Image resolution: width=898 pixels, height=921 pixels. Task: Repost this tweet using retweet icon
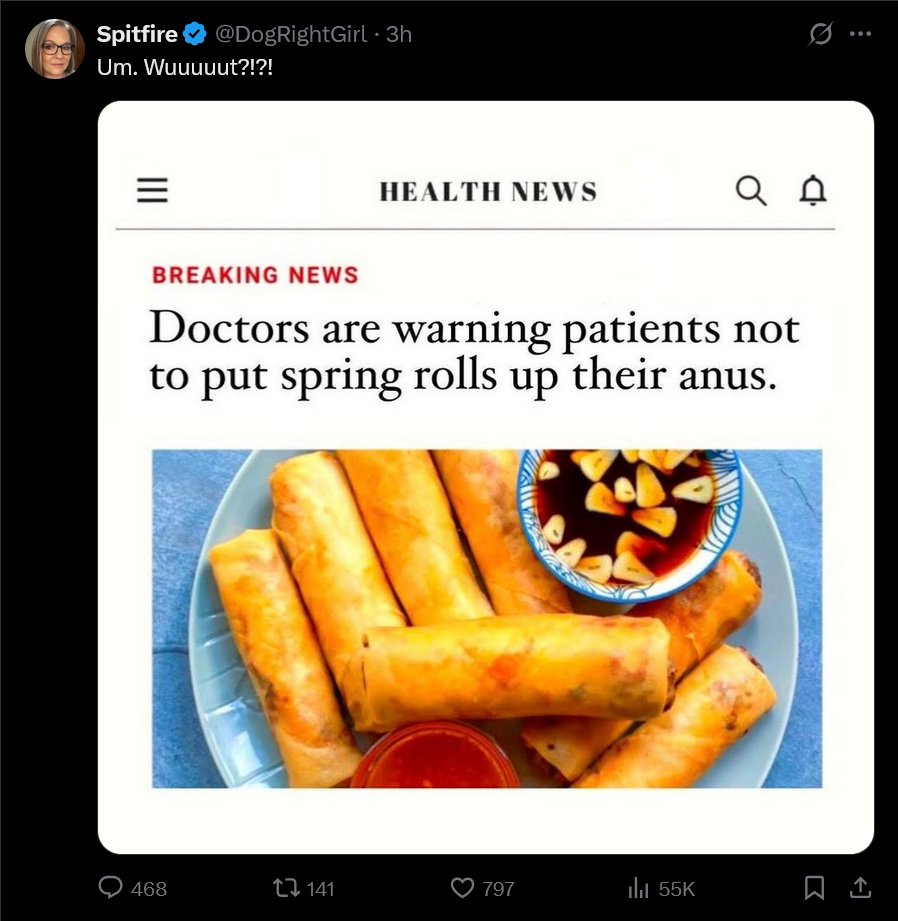[286, 888]
